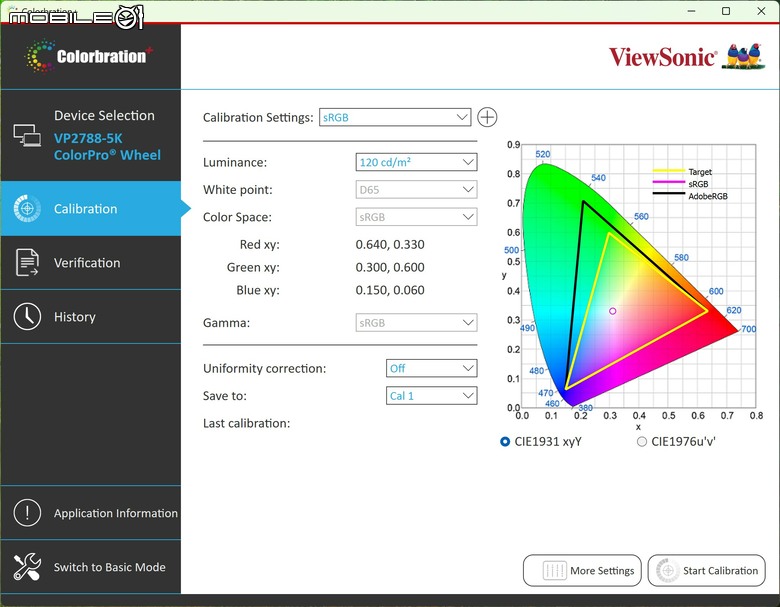780x607 pixels.
Task: Click the Last calibration label
Action: click(x=246, y=423)
